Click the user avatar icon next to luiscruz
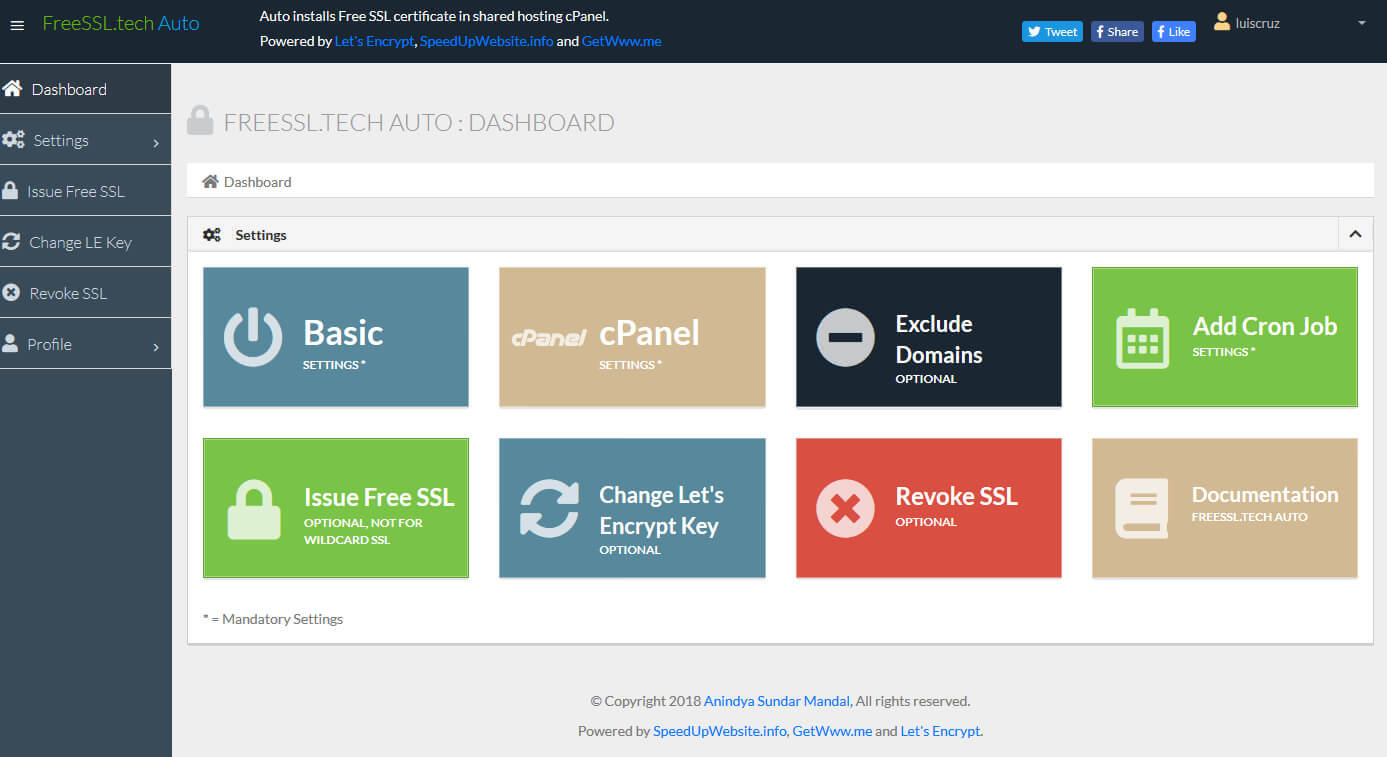Image resolution: width=1387 pixels, height=757 pixels. (1221, 21)
